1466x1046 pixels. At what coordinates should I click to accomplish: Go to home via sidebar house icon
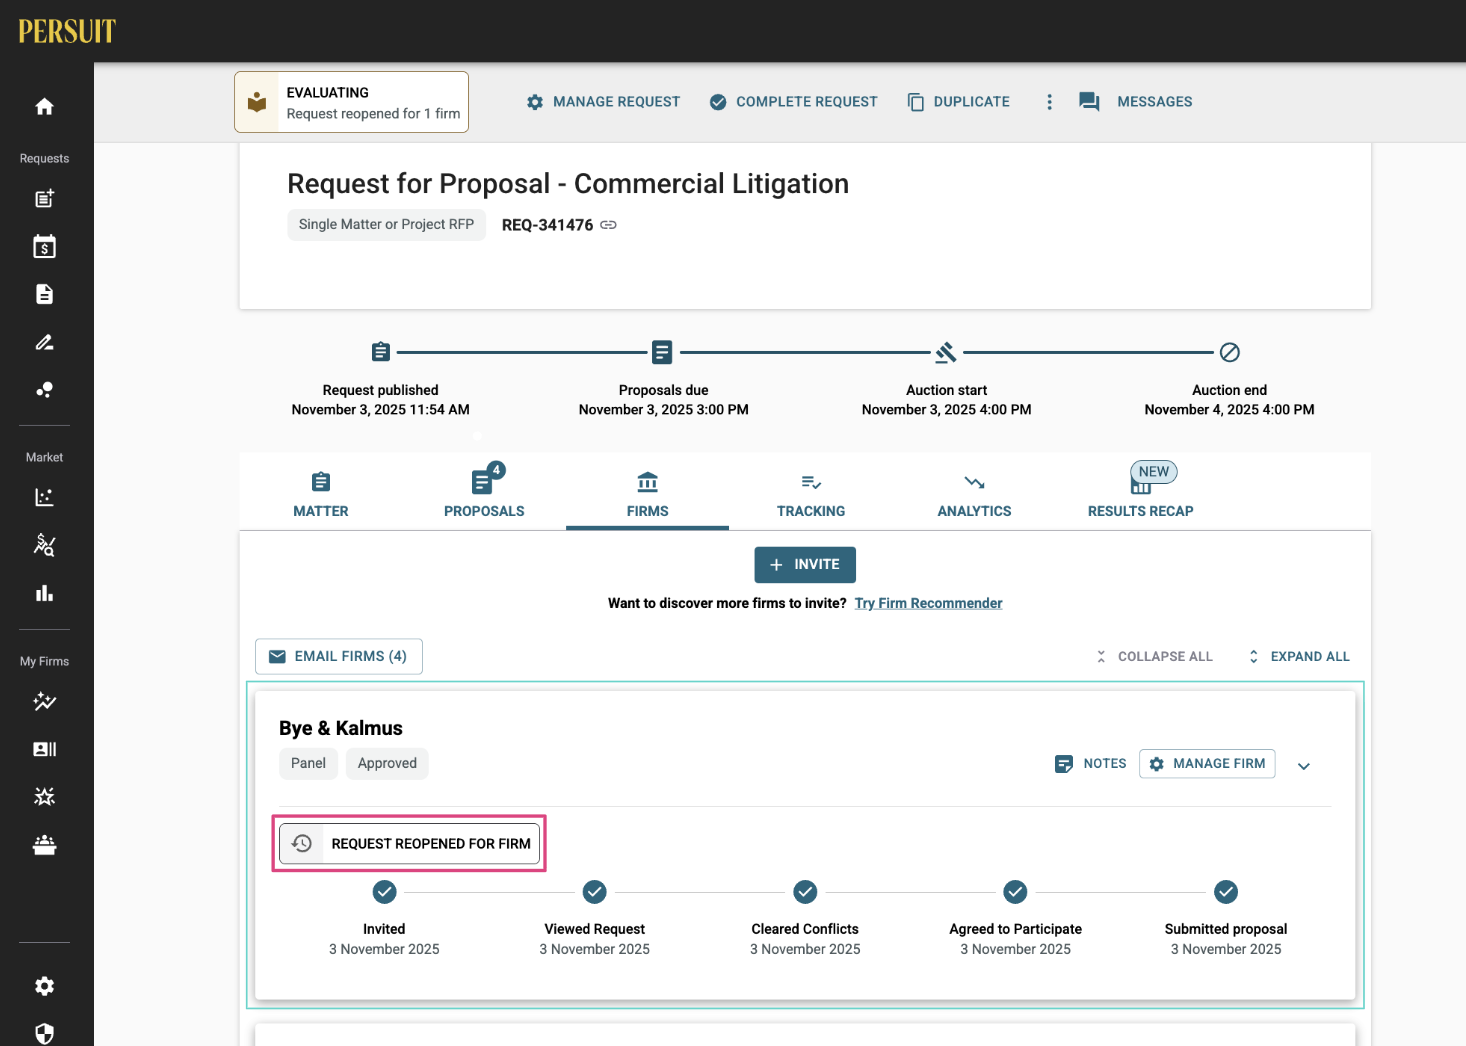[x=44, y=106]
